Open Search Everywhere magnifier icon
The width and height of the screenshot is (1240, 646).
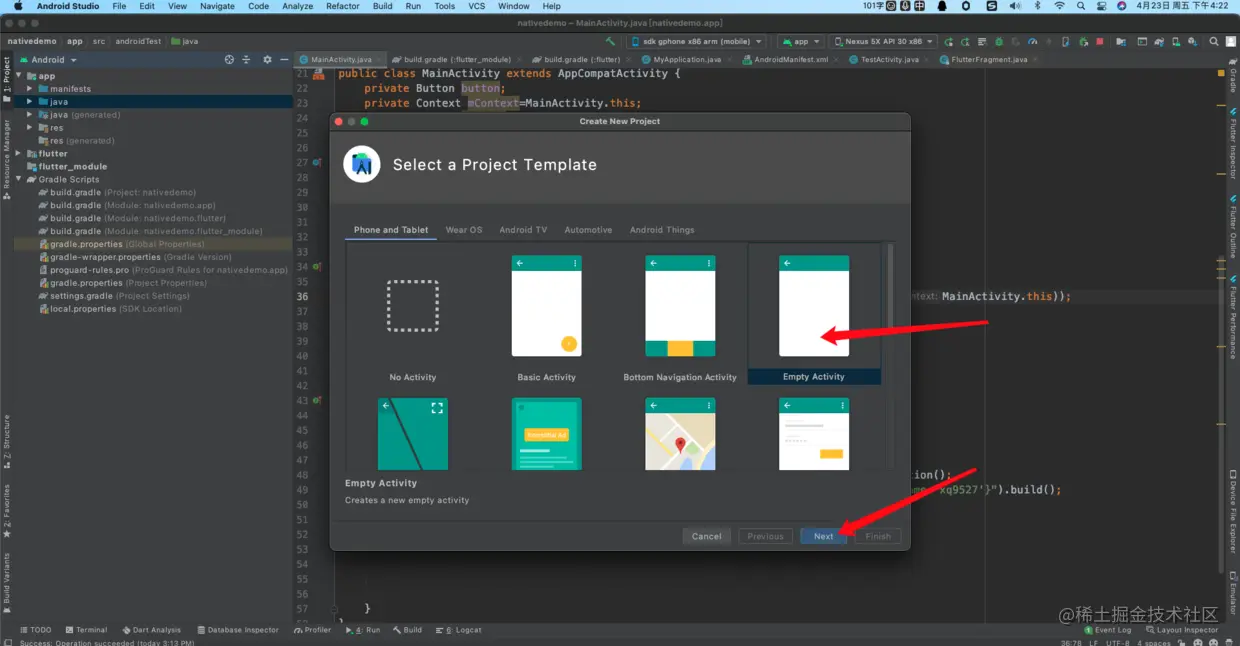coord(1214,42)
